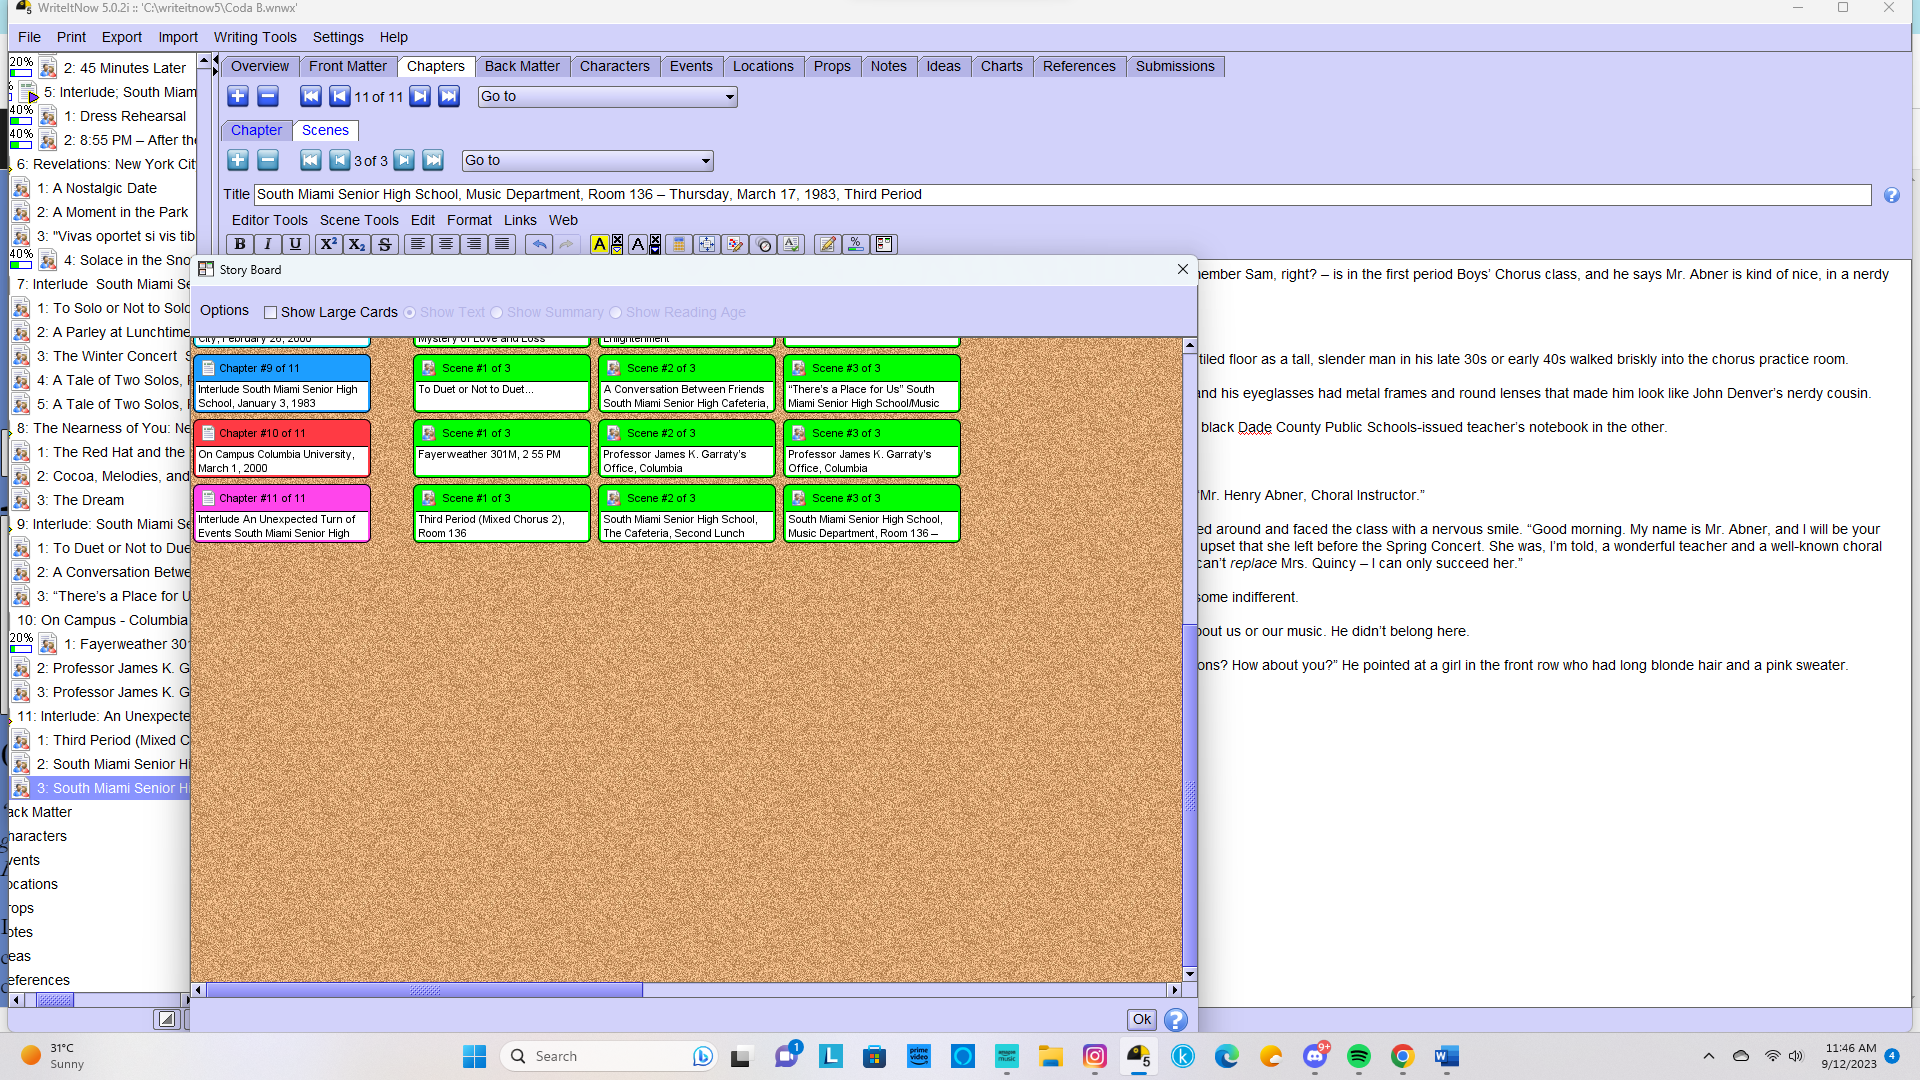Jump to the first scene

(x=311, y=160)
